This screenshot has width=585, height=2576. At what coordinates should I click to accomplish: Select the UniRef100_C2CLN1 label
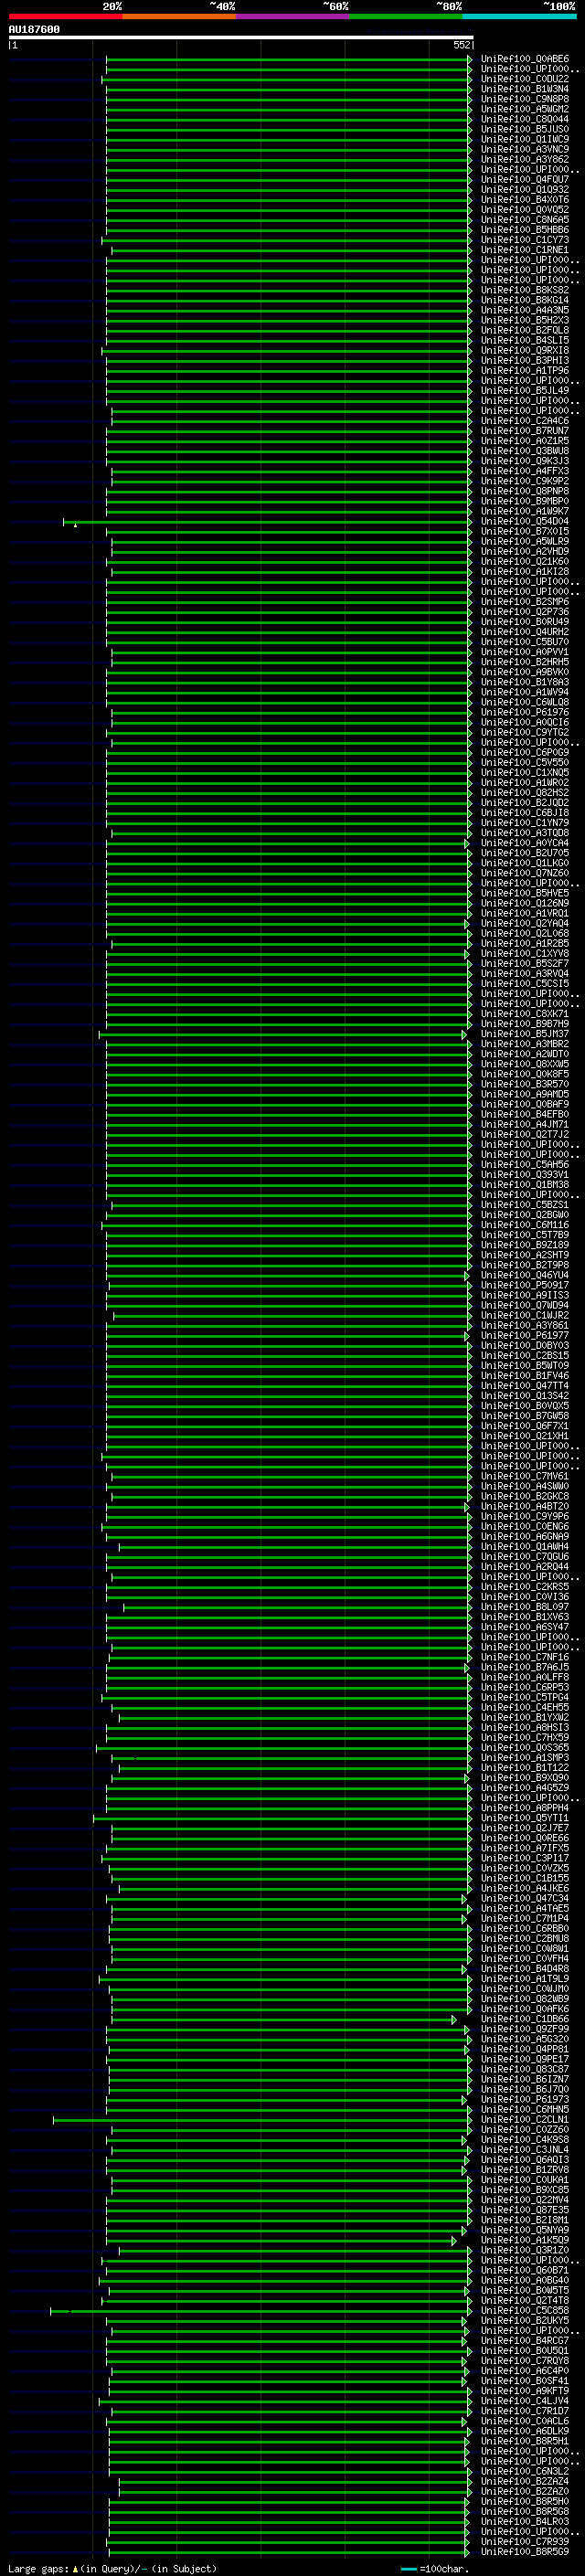[x=525, y=2119]
